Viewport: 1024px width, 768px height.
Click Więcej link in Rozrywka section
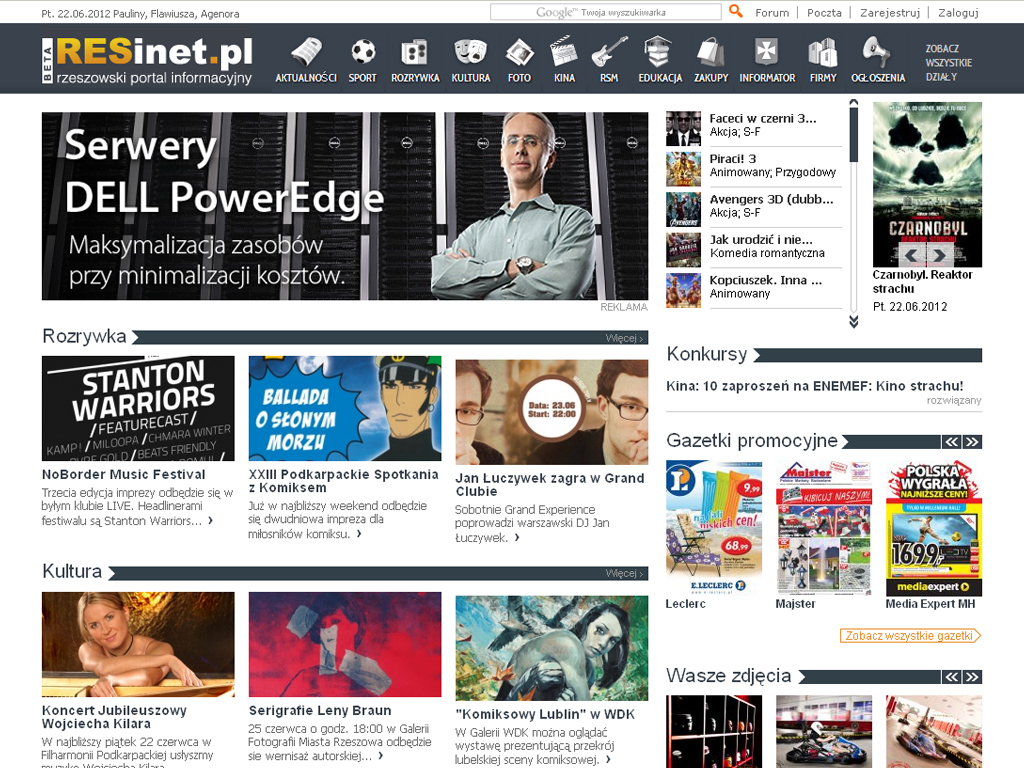click(626, 338)
